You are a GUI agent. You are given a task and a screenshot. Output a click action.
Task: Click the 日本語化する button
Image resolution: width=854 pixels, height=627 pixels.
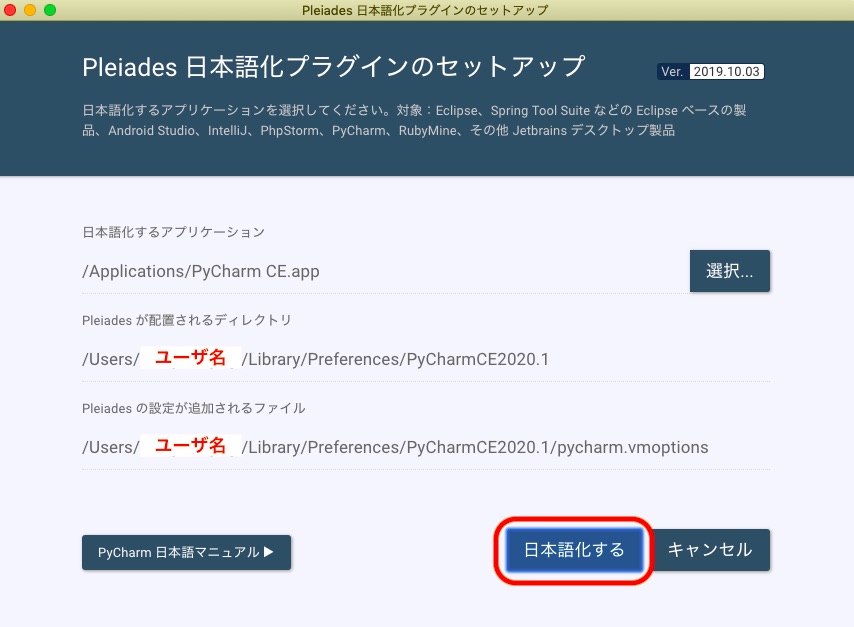tap(574, 550)
